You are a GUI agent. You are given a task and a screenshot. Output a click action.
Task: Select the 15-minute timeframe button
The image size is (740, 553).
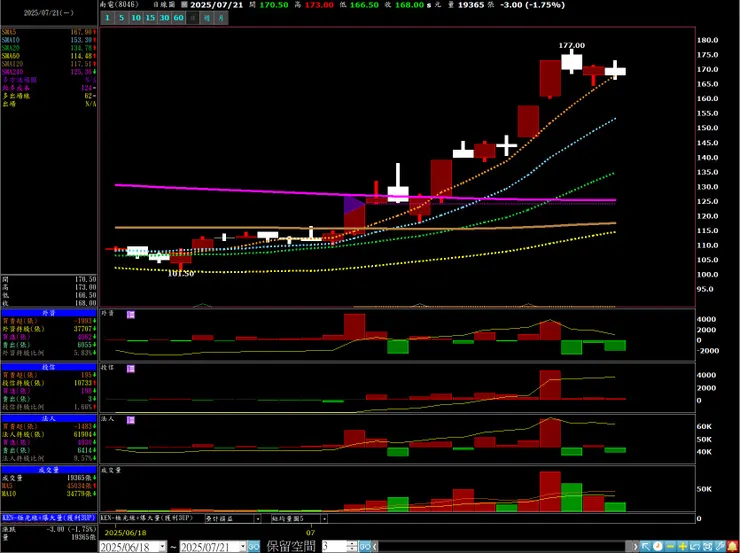click(150, 18)
